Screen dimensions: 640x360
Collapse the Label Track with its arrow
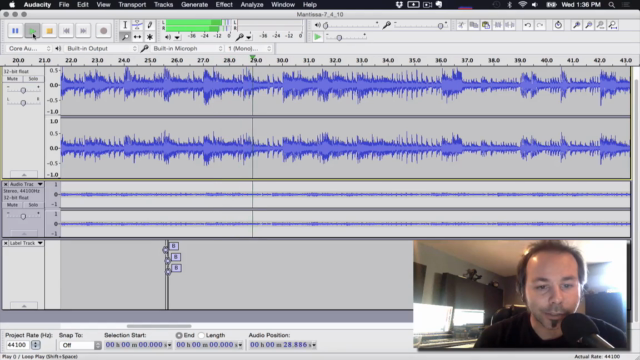point(24,305)
